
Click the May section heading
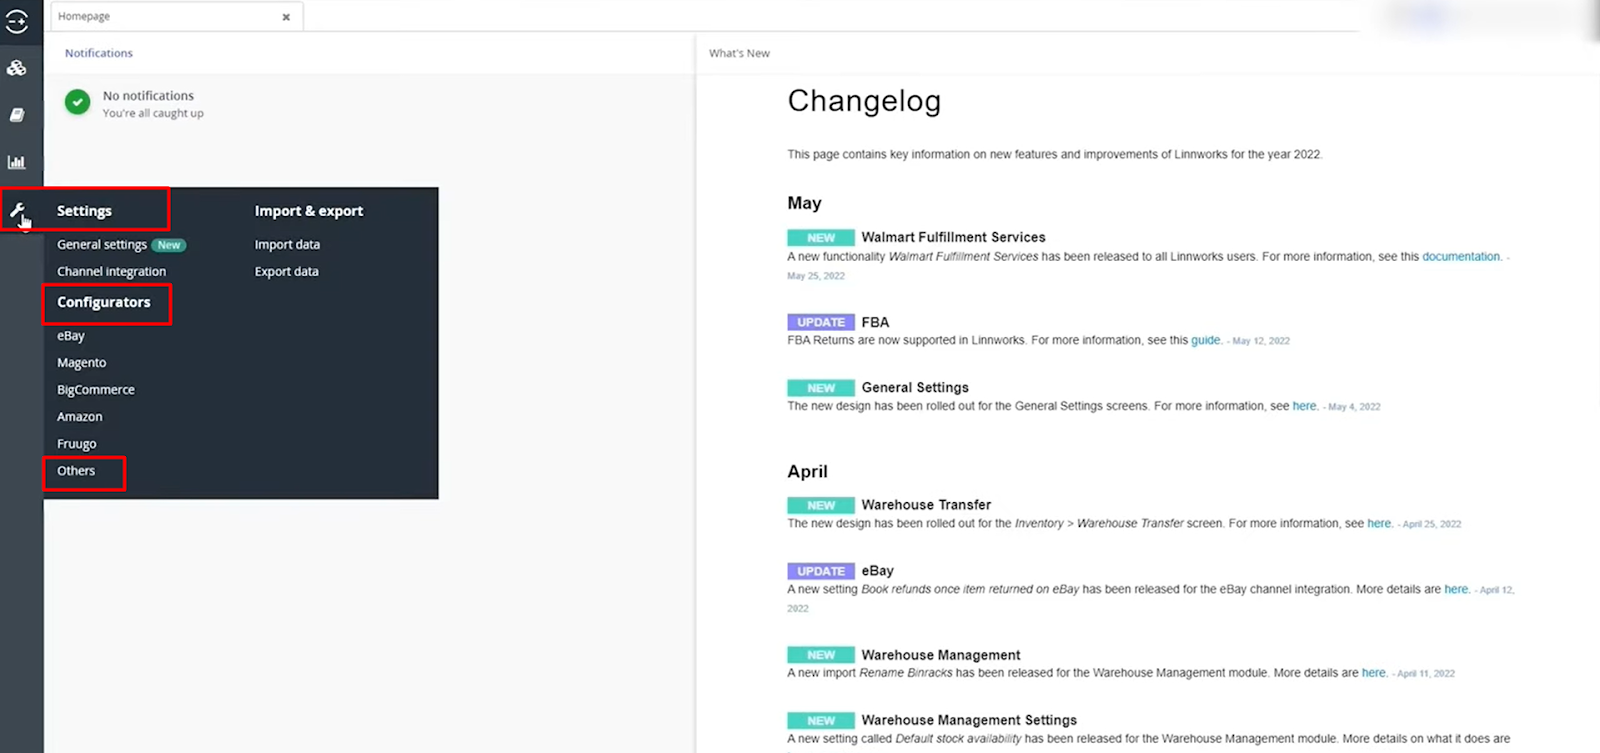804,203
